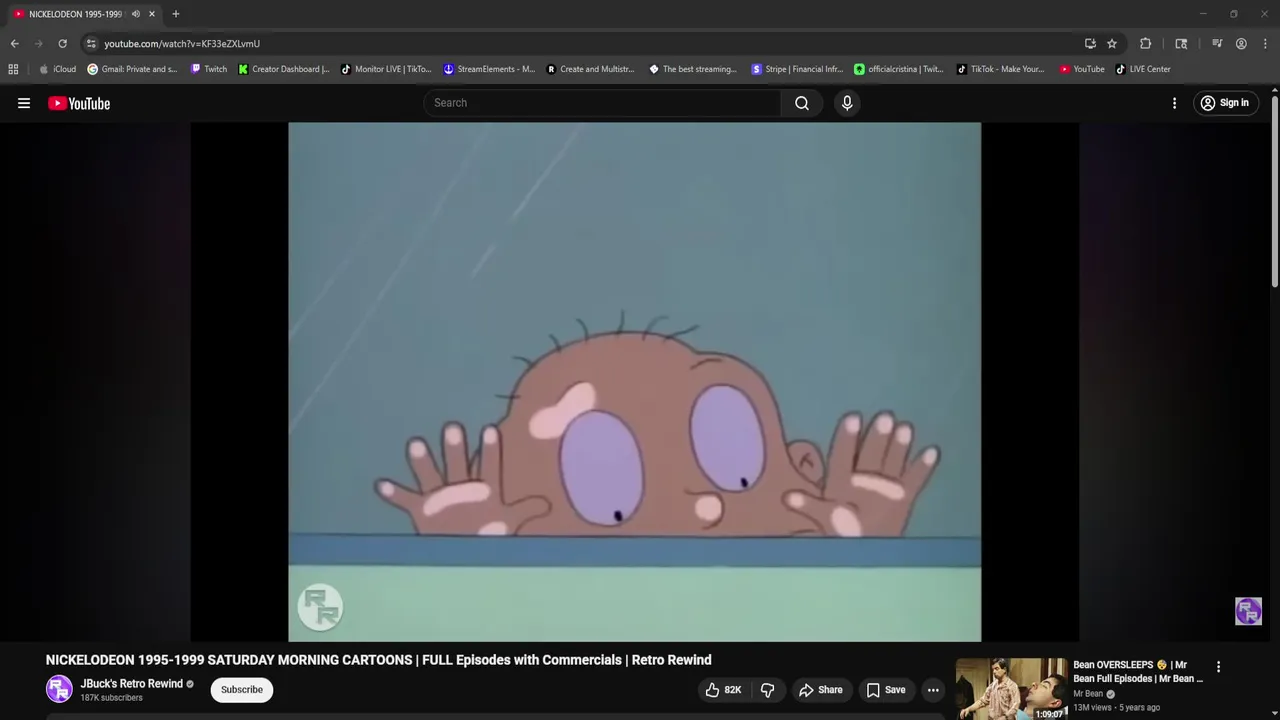Click the address bar URL
The height and width of the screenshot is (720, 1280).
click(182, 44)
